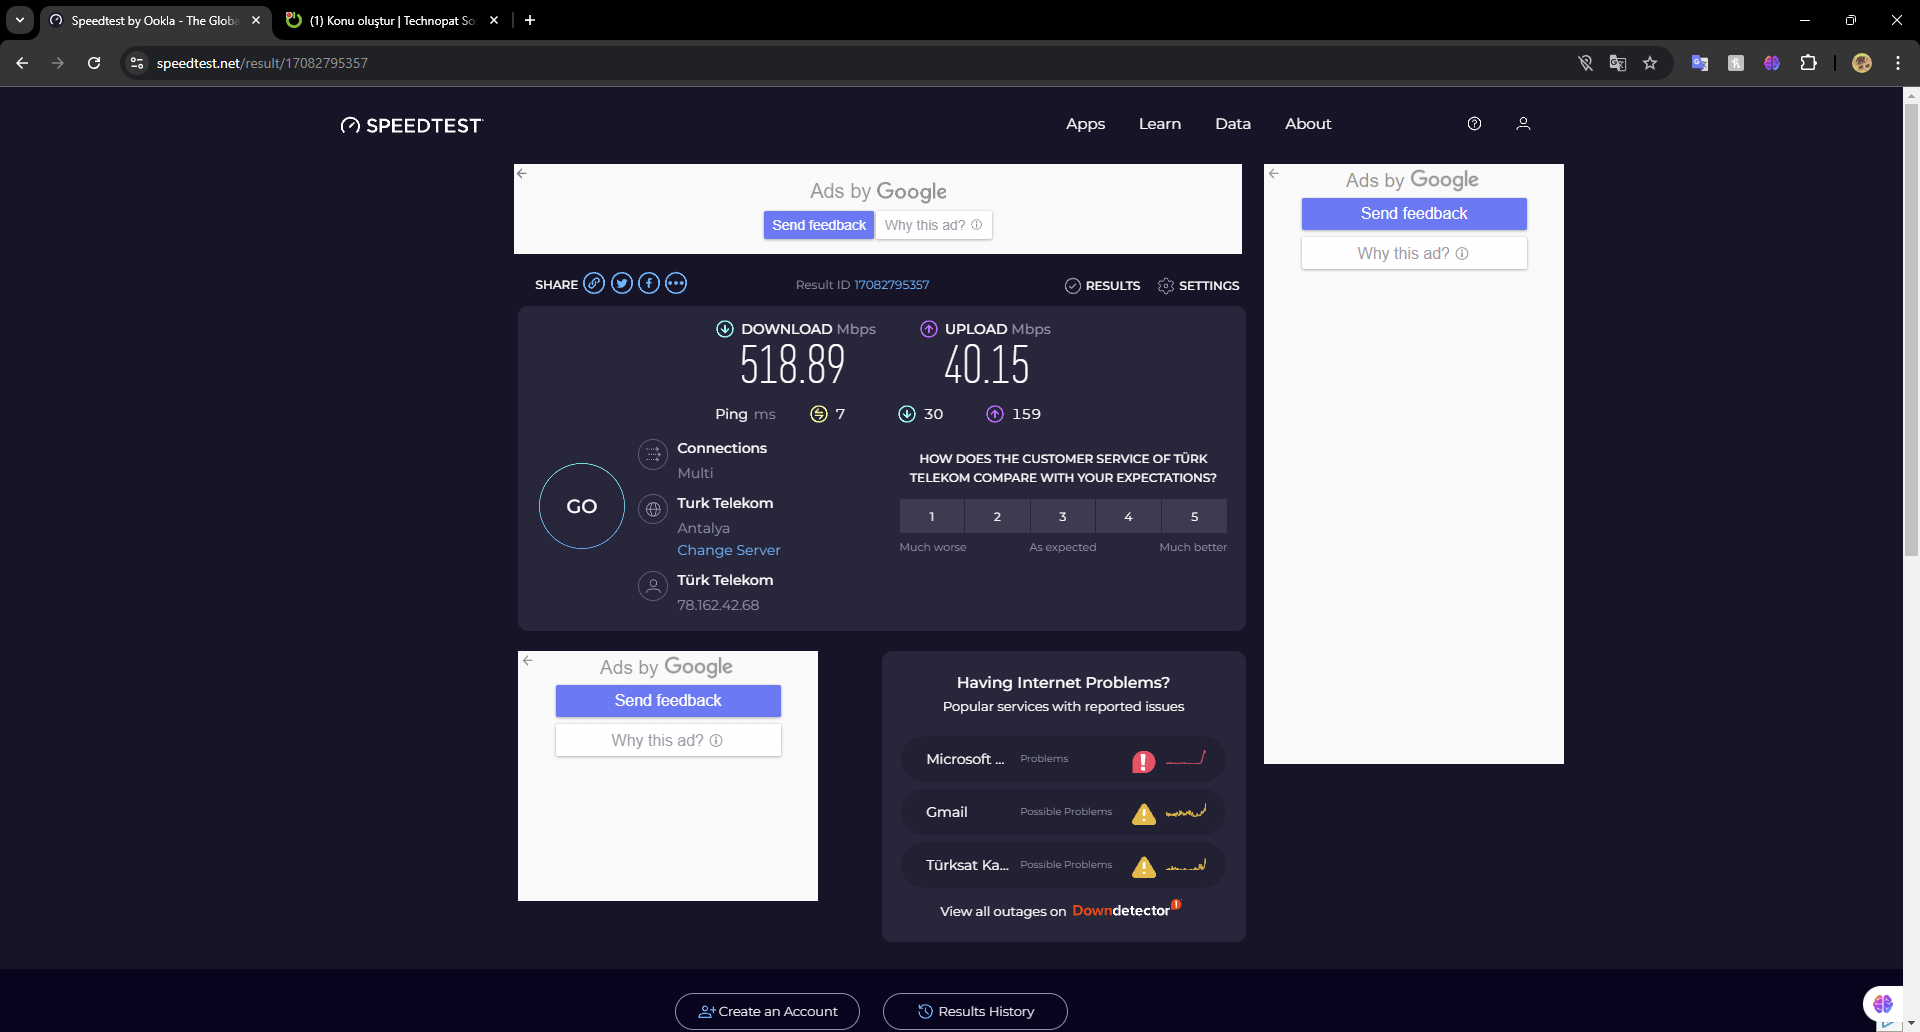Click the Connections mode icon

653,455
